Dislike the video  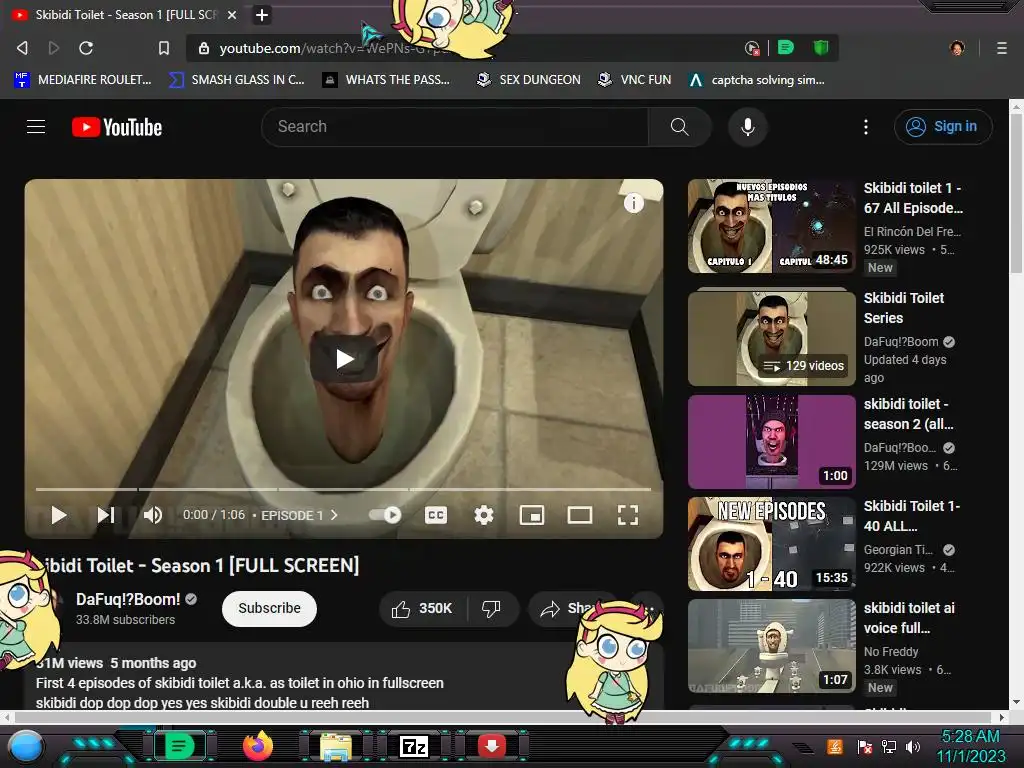(x=492, y=609)
